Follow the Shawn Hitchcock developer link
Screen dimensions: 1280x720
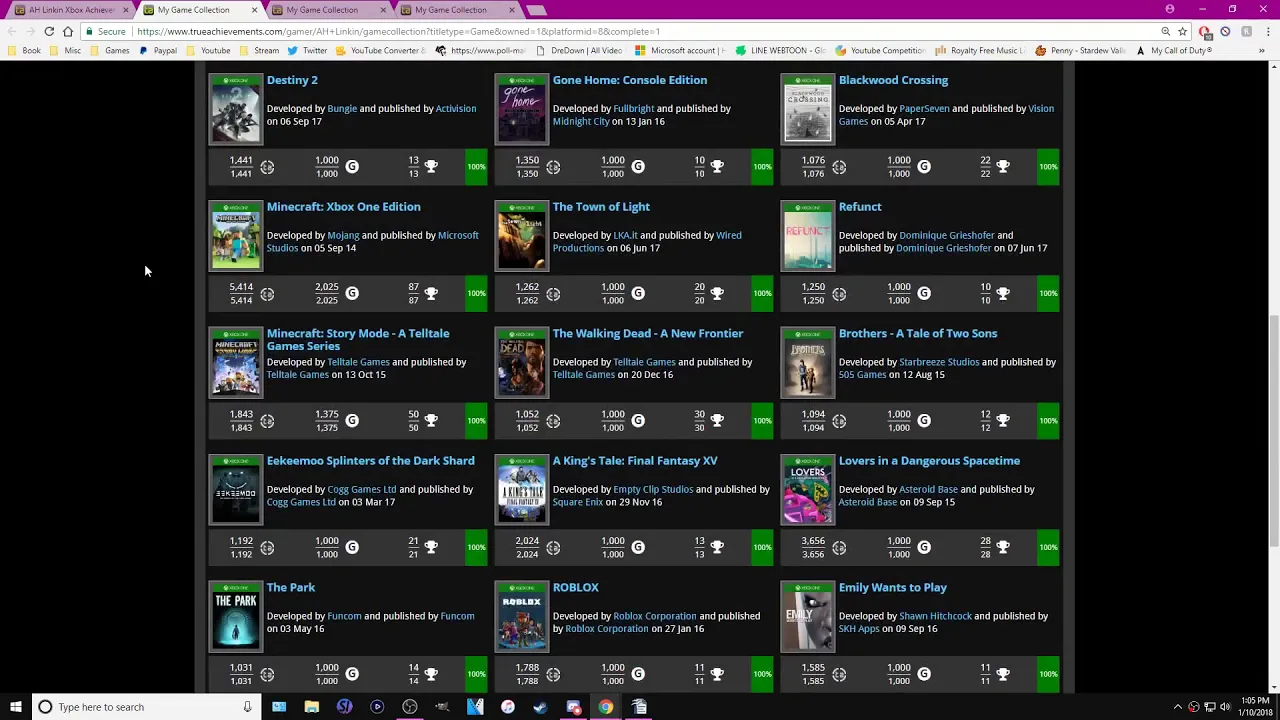[935, 616]
